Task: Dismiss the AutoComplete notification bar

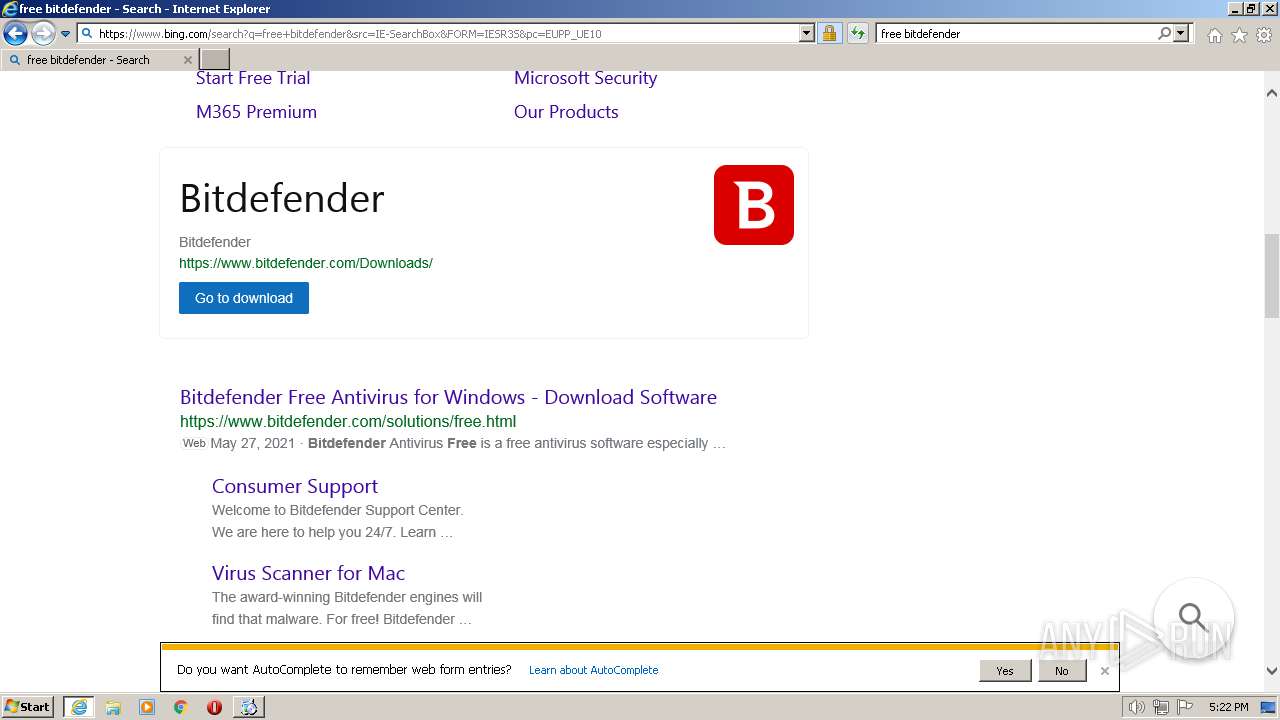Action: point(1105,671)
